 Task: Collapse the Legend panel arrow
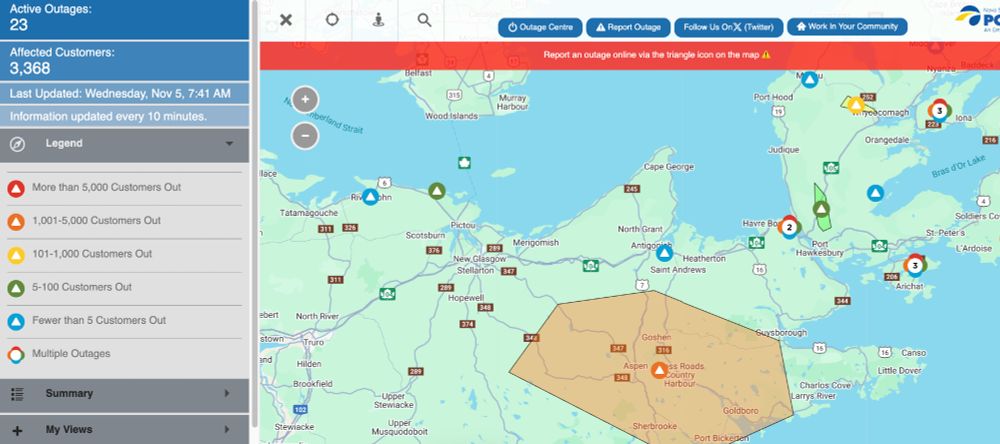pos(230,144)
